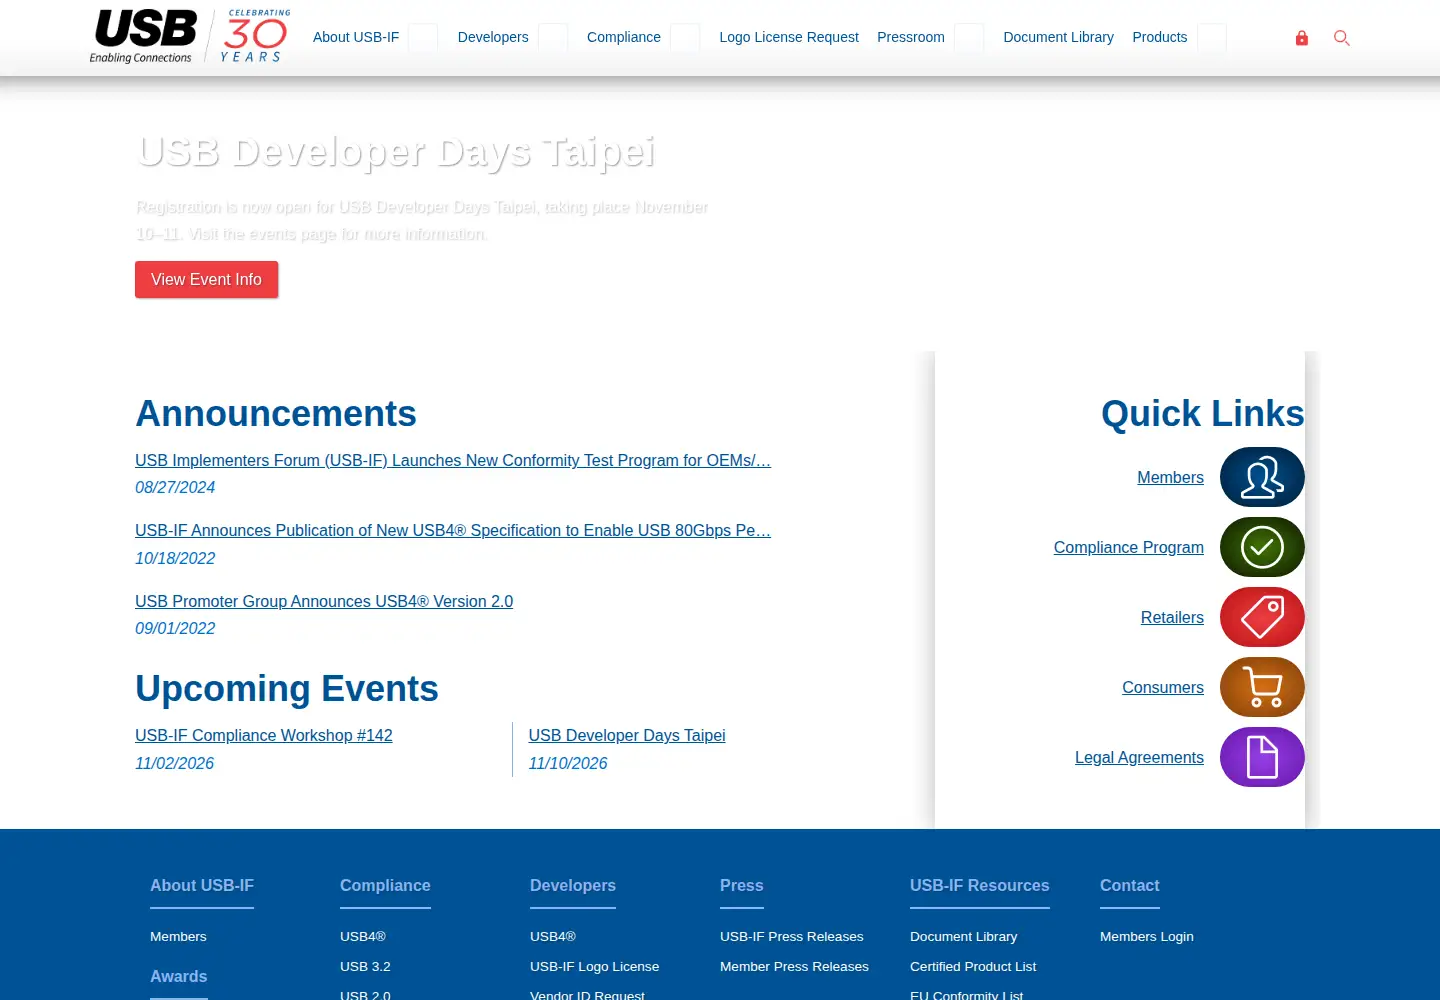Image resolution: width=1440 pixels, height=1000 pixels.
Task: Open Members link in the footer
Action: (x=178, y=937)
